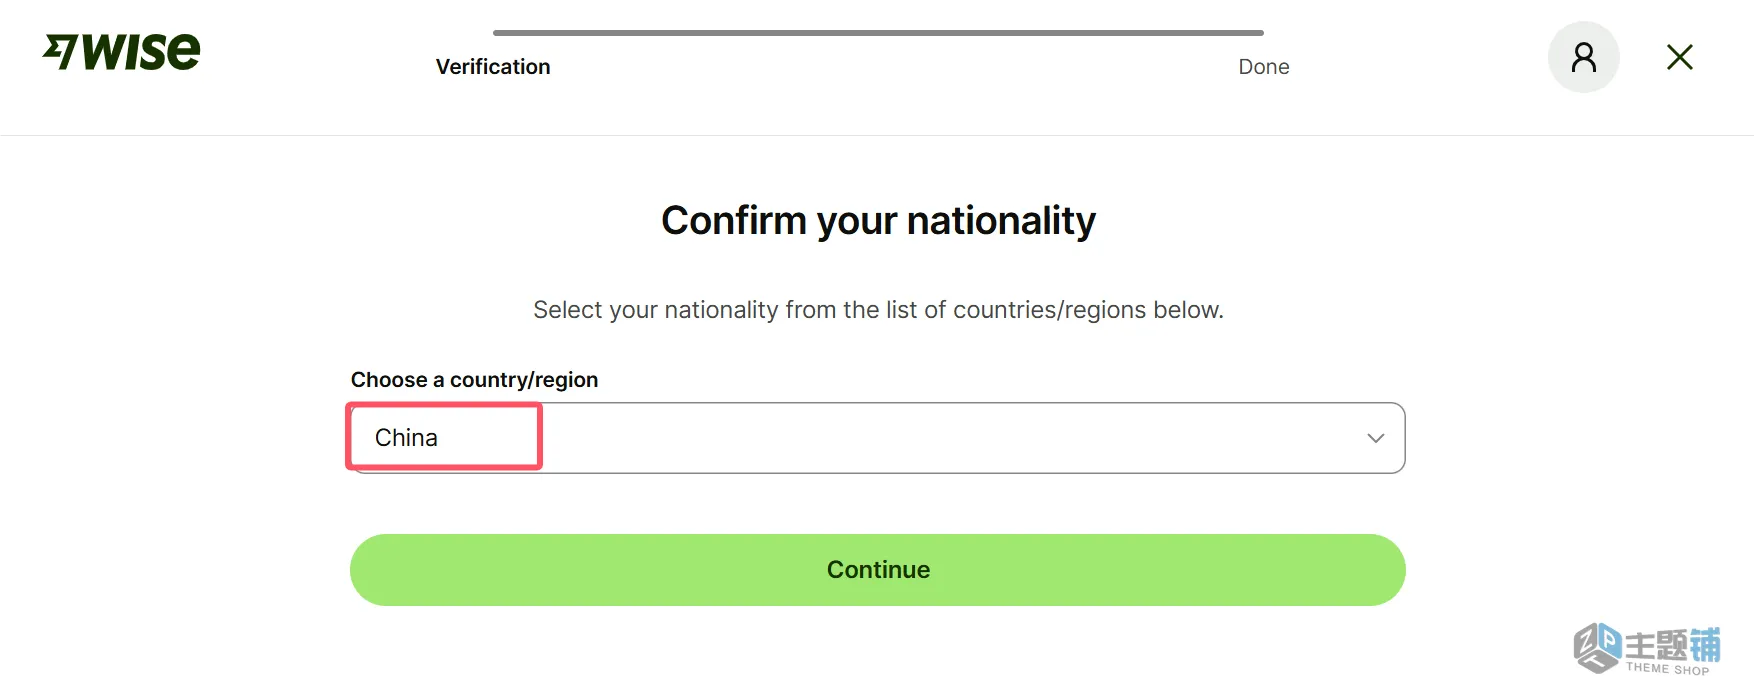
Task: Click the small THEME SHOP caption
Action: (1667, 669)
